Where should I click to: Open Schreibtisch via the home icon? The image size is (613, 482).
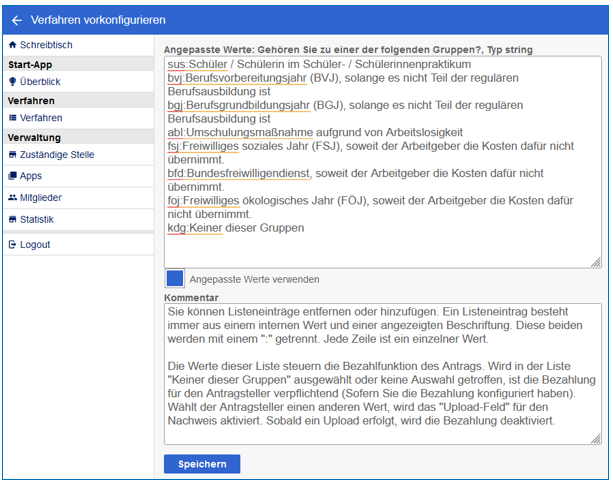12,46
